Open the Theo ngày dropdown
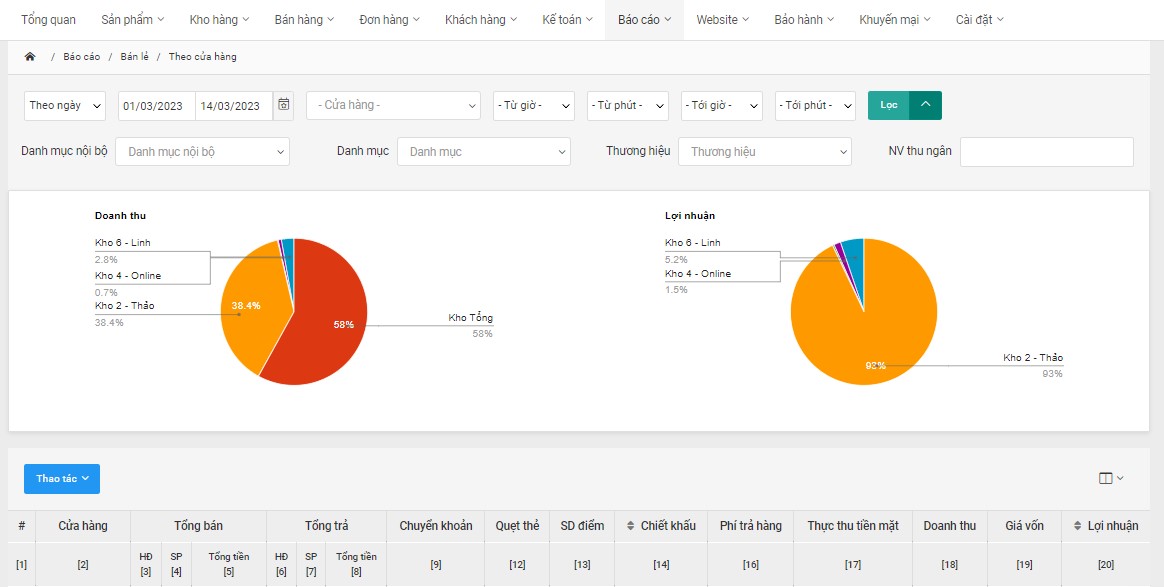The image size is (1164, 587). click(65, 106)
